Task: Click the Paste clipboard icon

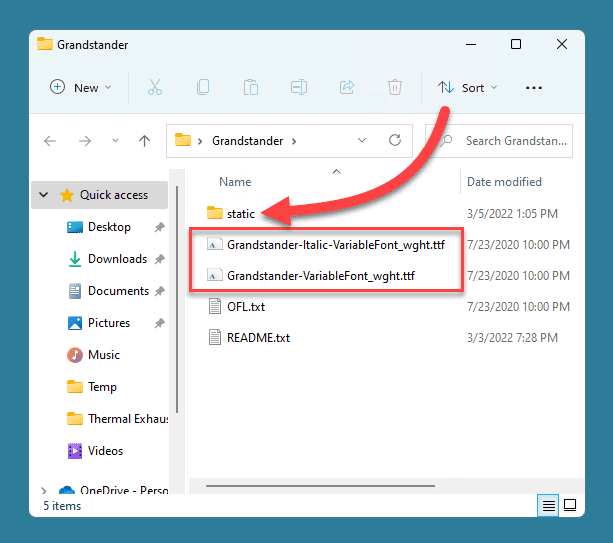Action: click(251, 87)
